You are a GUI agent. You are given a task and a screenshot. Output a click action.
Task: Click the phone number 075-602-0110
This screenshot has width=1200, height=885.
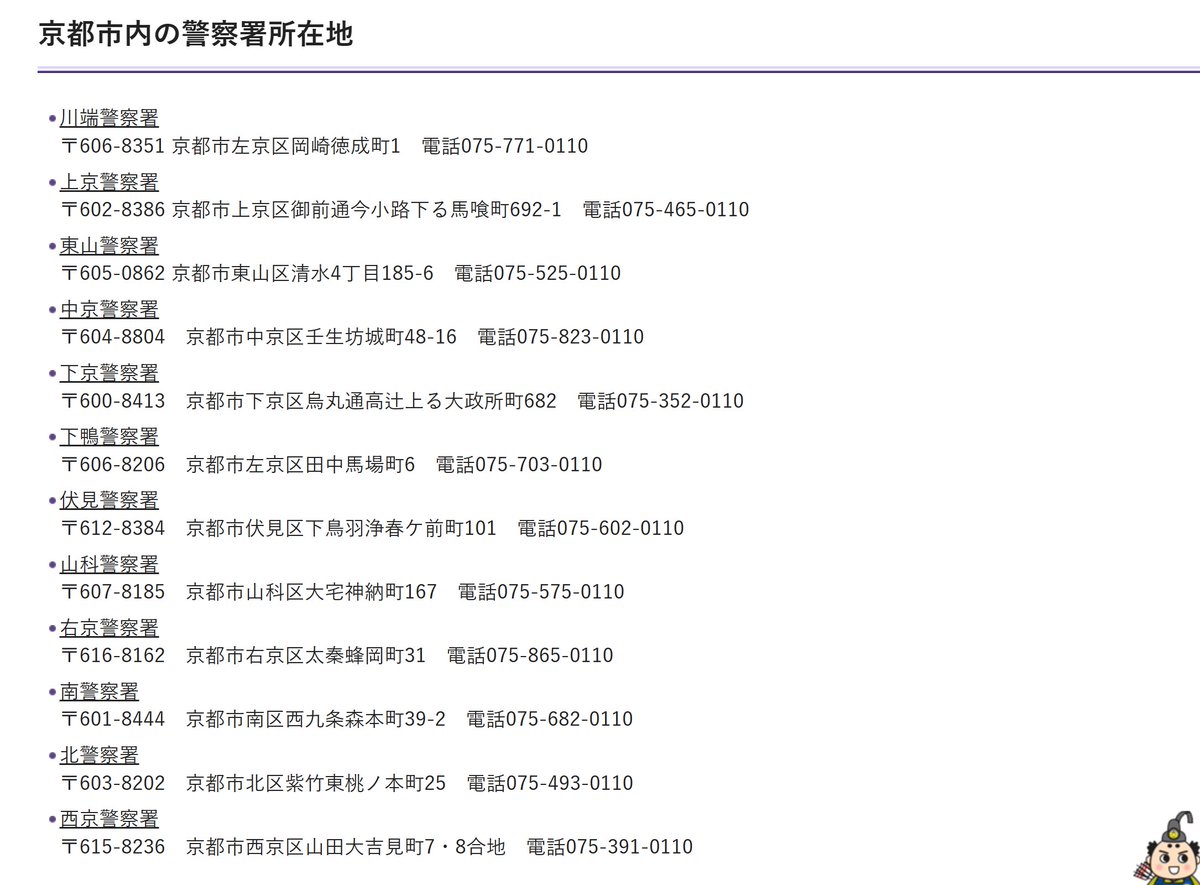click(x=621, y=528)
